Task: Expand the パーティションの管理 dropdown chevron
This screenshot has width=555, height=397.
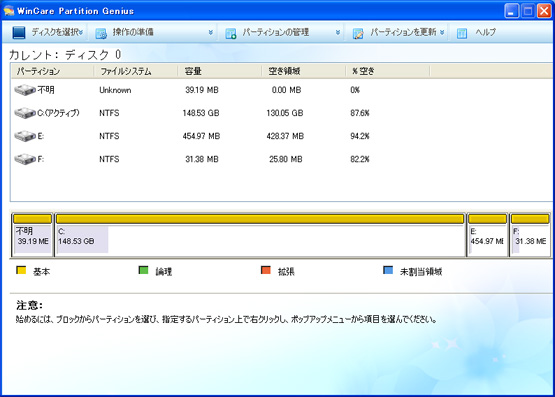Action: (x=338, y=32)
